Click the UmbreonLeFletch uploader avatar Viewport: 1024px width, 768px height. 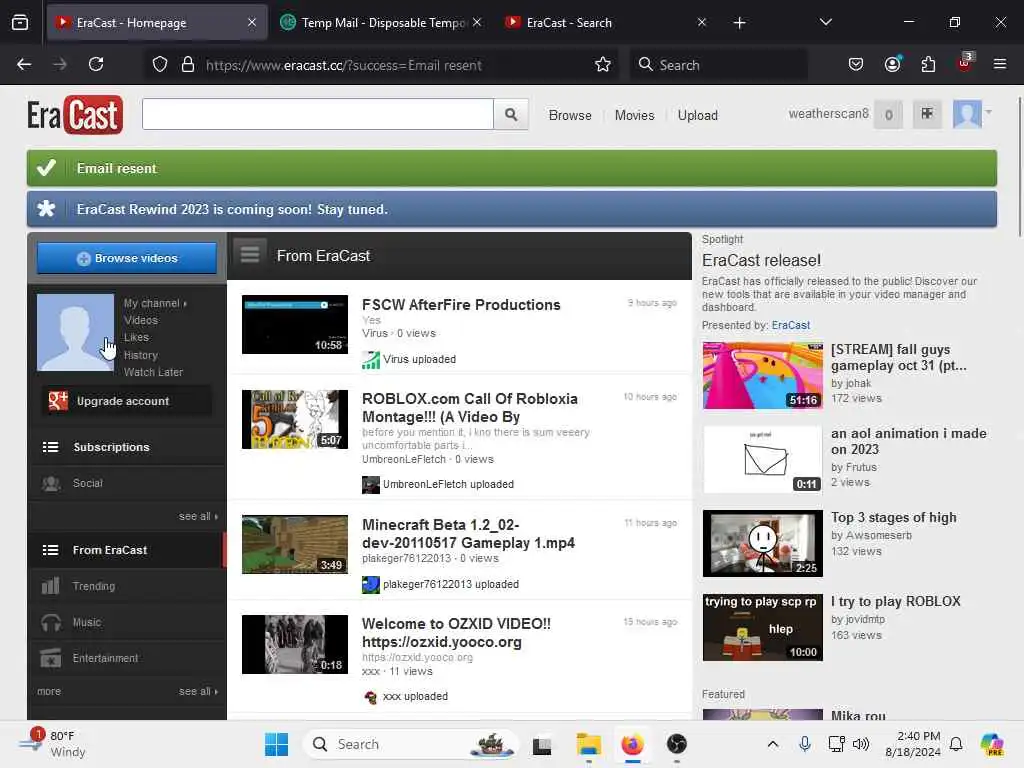(x=370, y=485)
